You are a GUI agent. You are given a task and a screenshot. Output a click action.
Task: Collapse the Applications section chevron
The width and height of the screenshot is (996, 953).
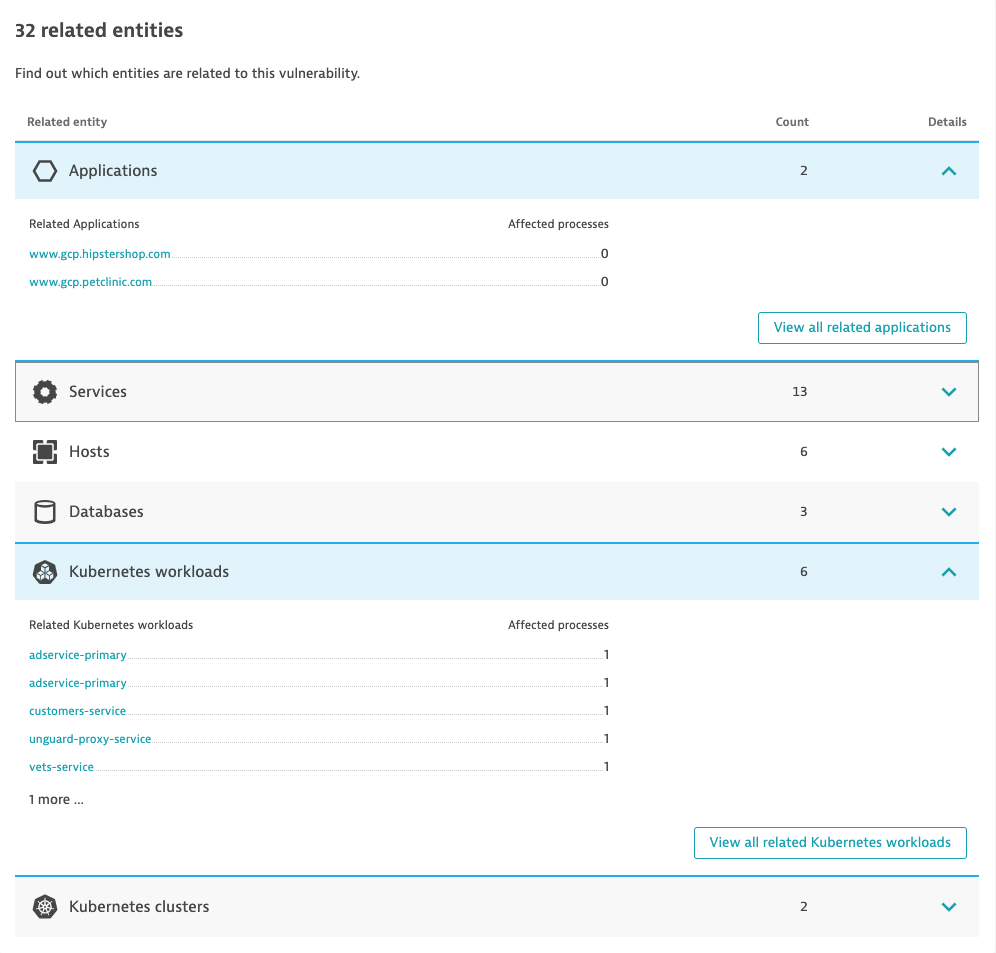point(949,171)
